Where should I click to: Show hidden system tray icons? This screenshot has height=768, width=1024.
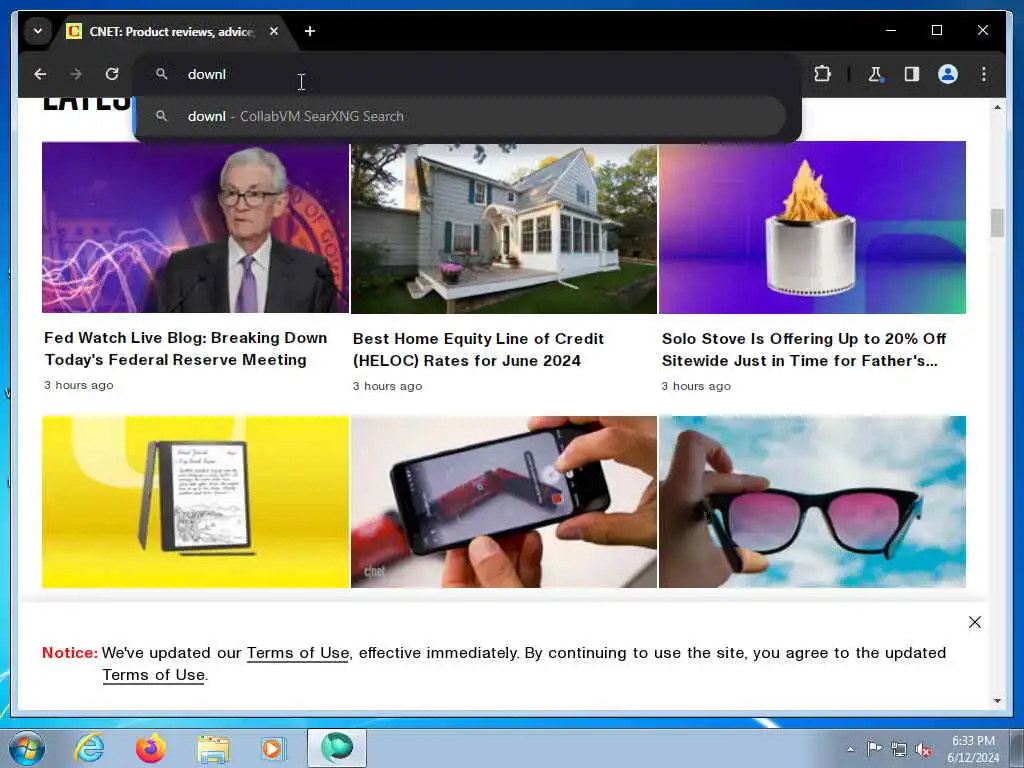point(850,750)
